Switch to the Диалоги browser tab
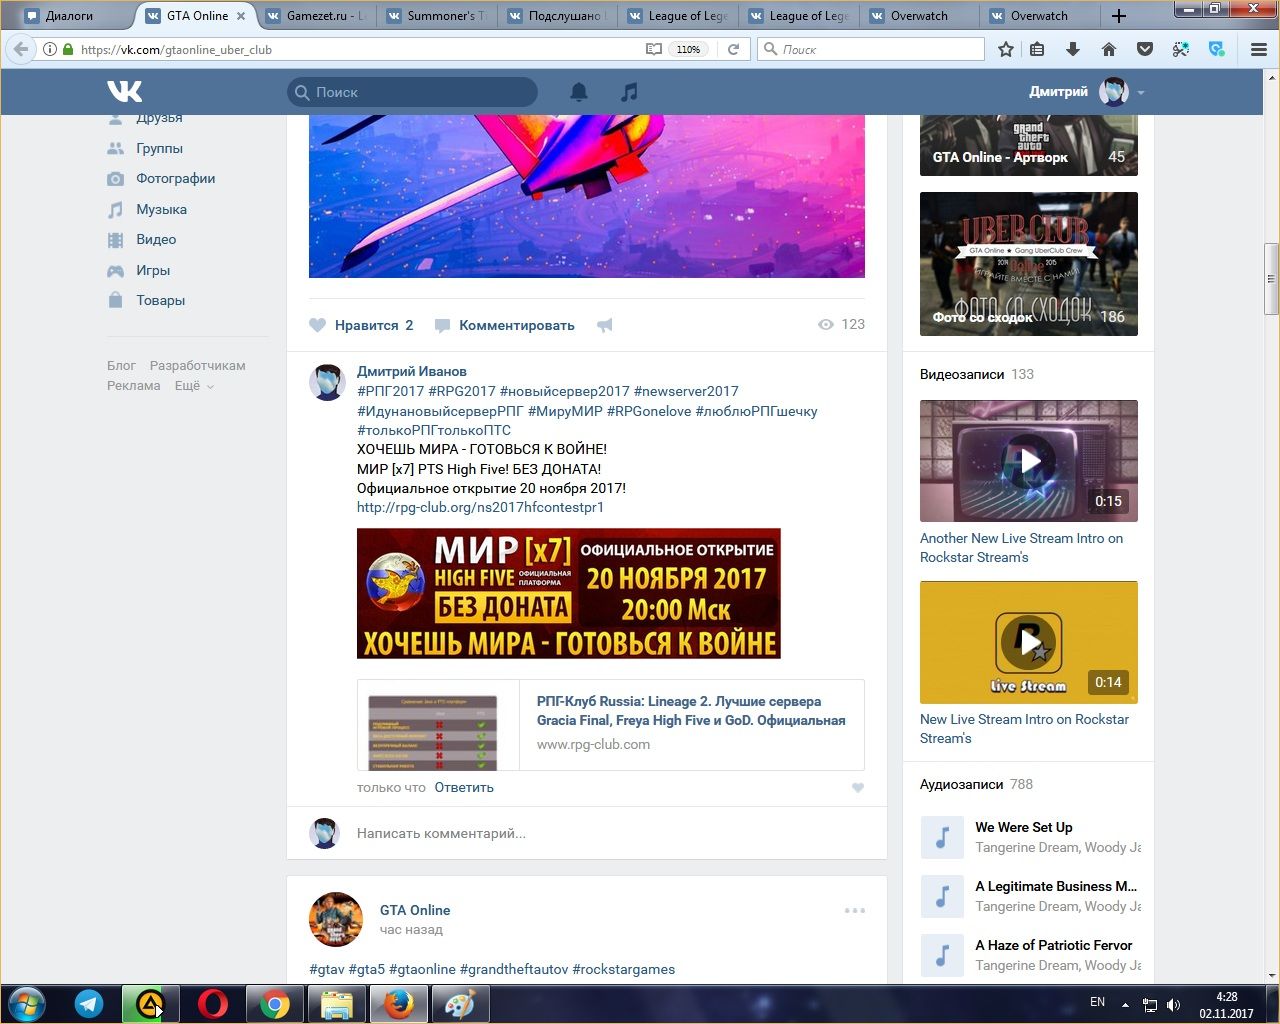Screen dimensions: 1280x1024 tap(70, 16)
